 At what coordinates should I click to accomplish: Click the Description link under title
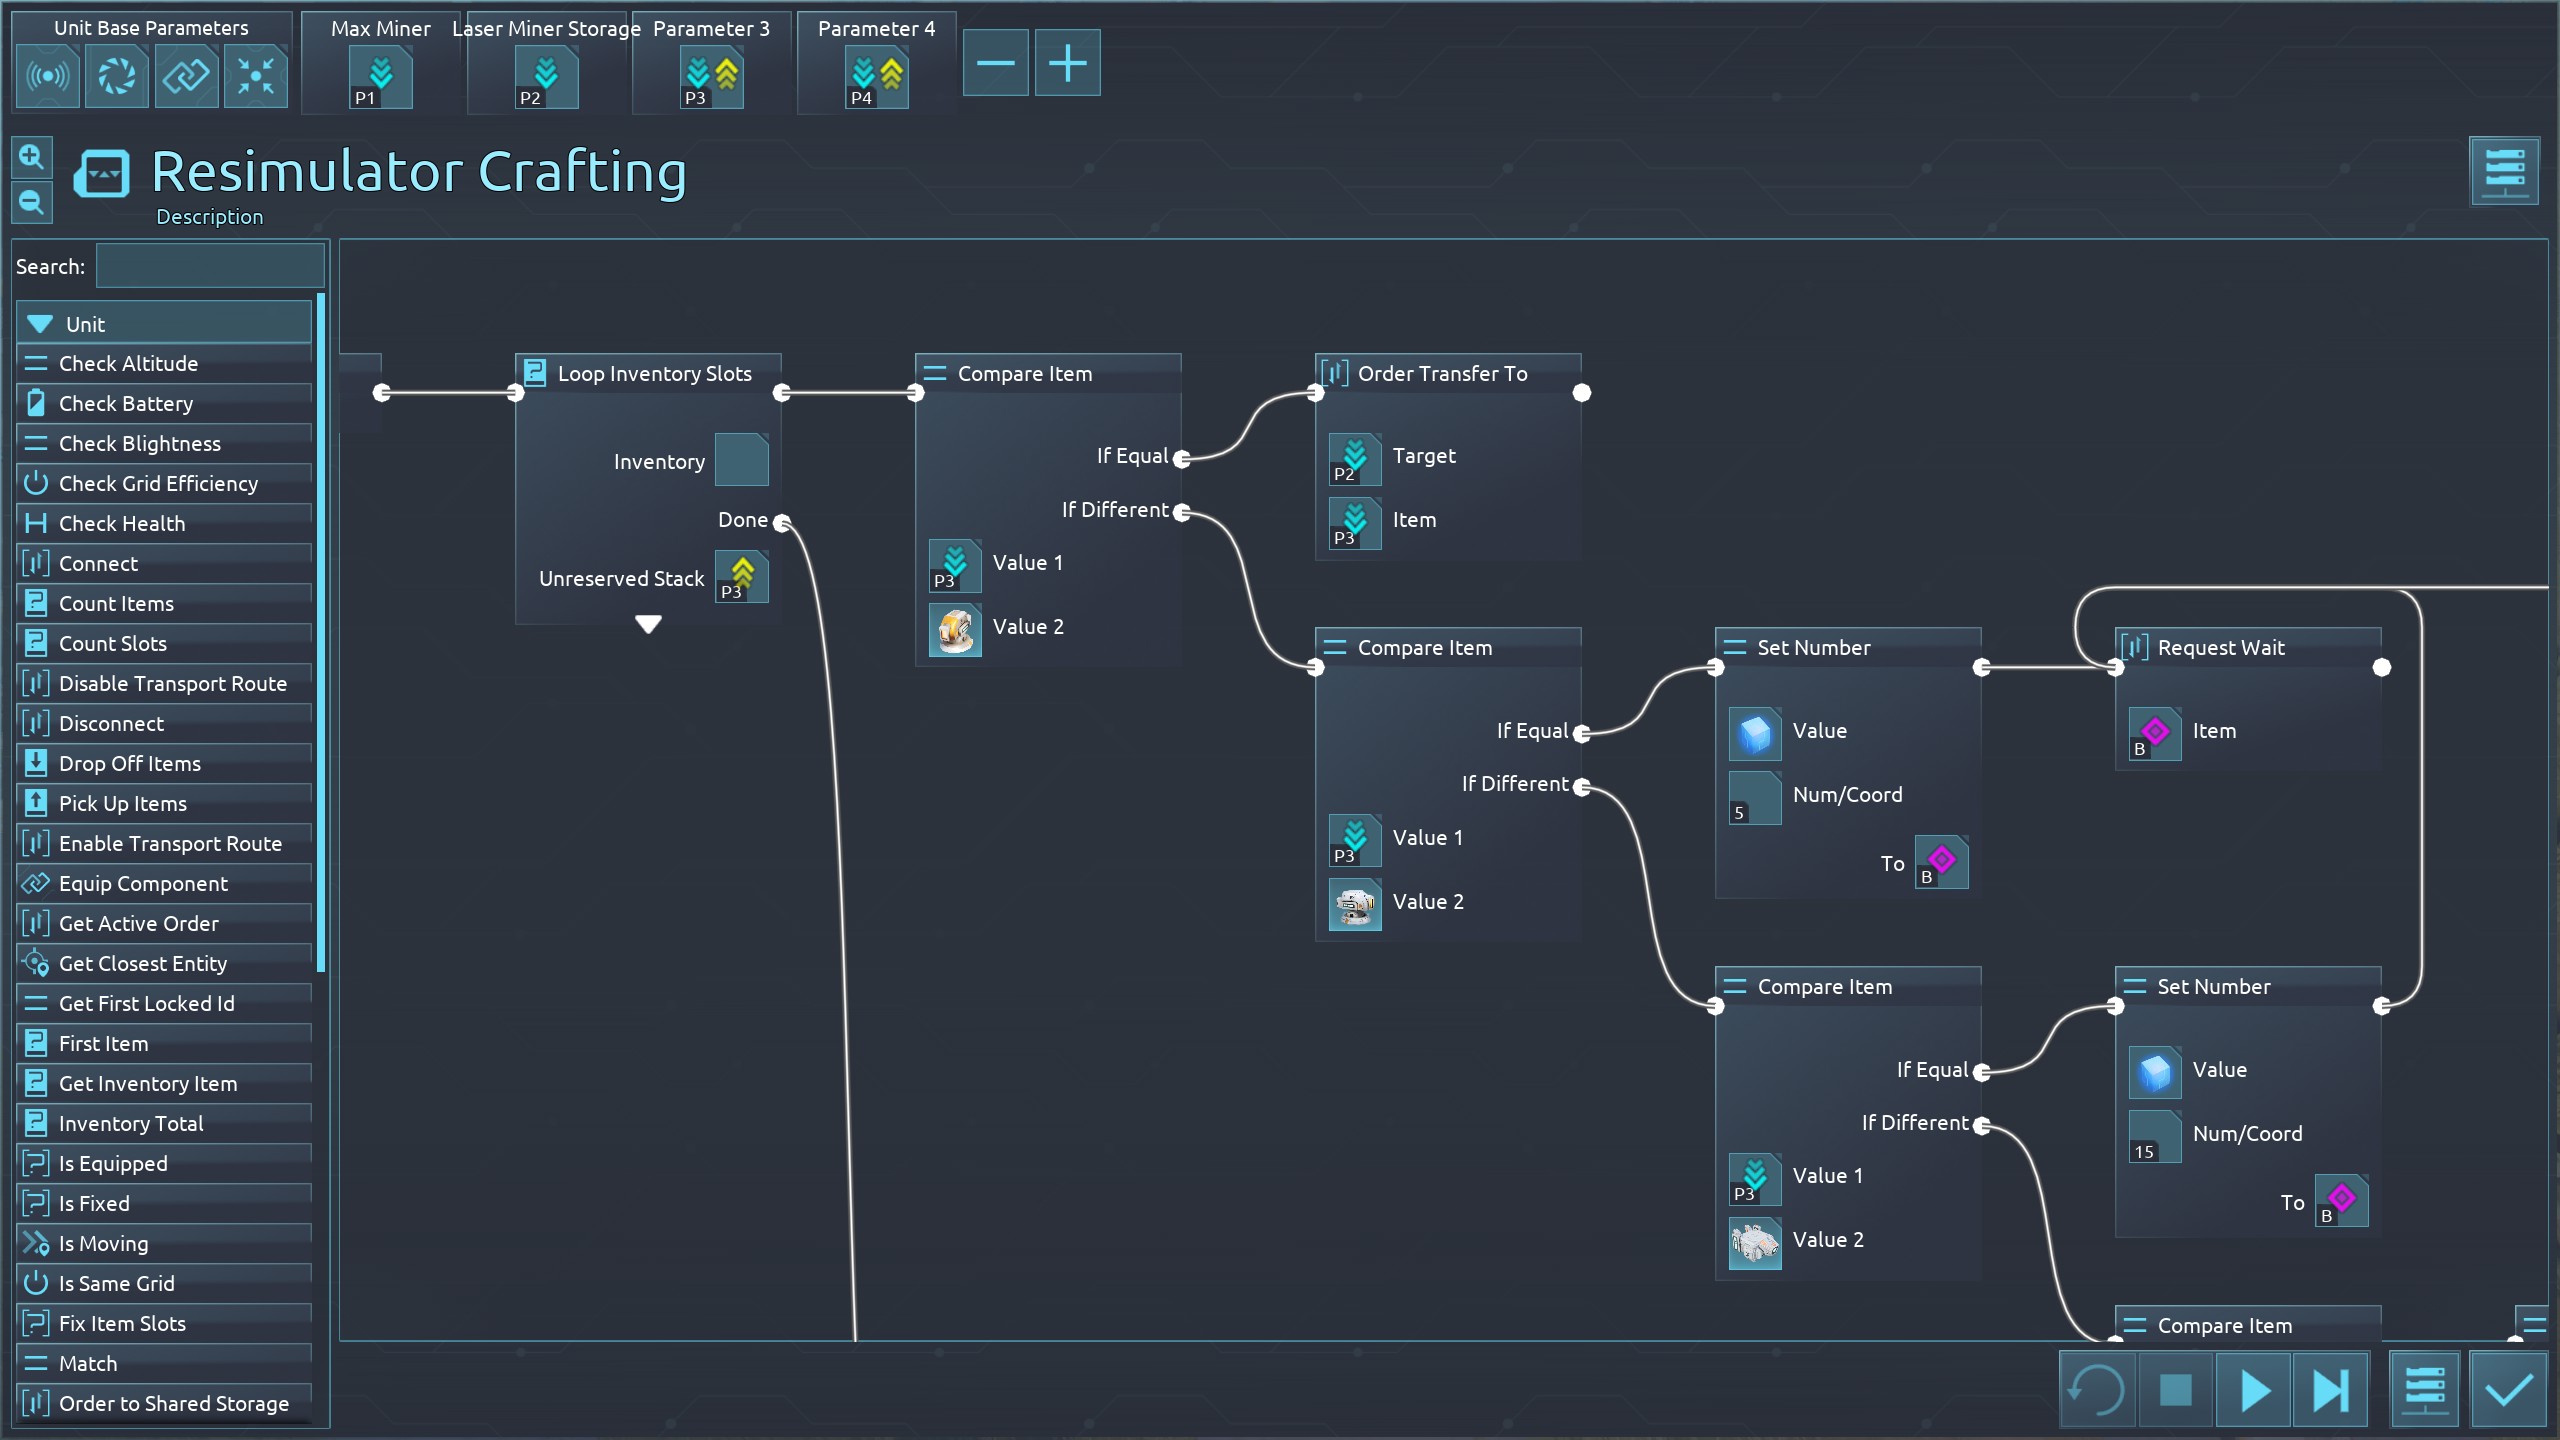(209, 217)
